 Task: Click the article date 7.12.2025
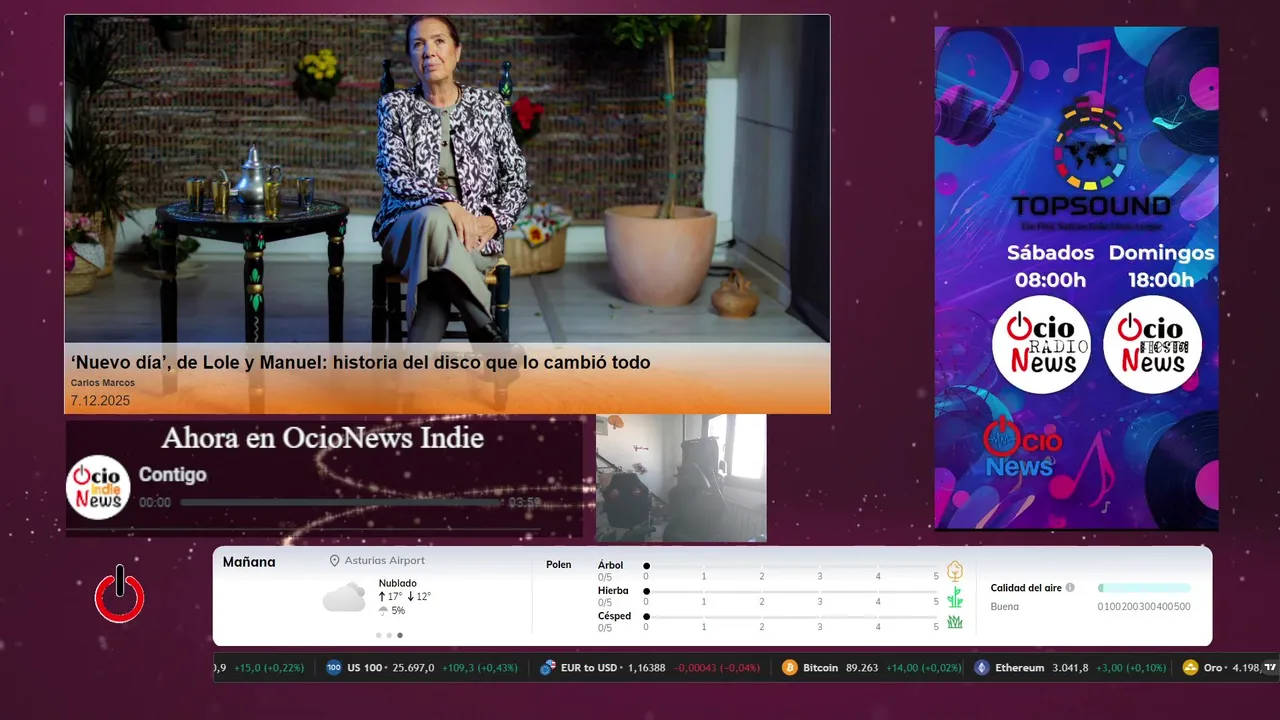coord(100,401)
